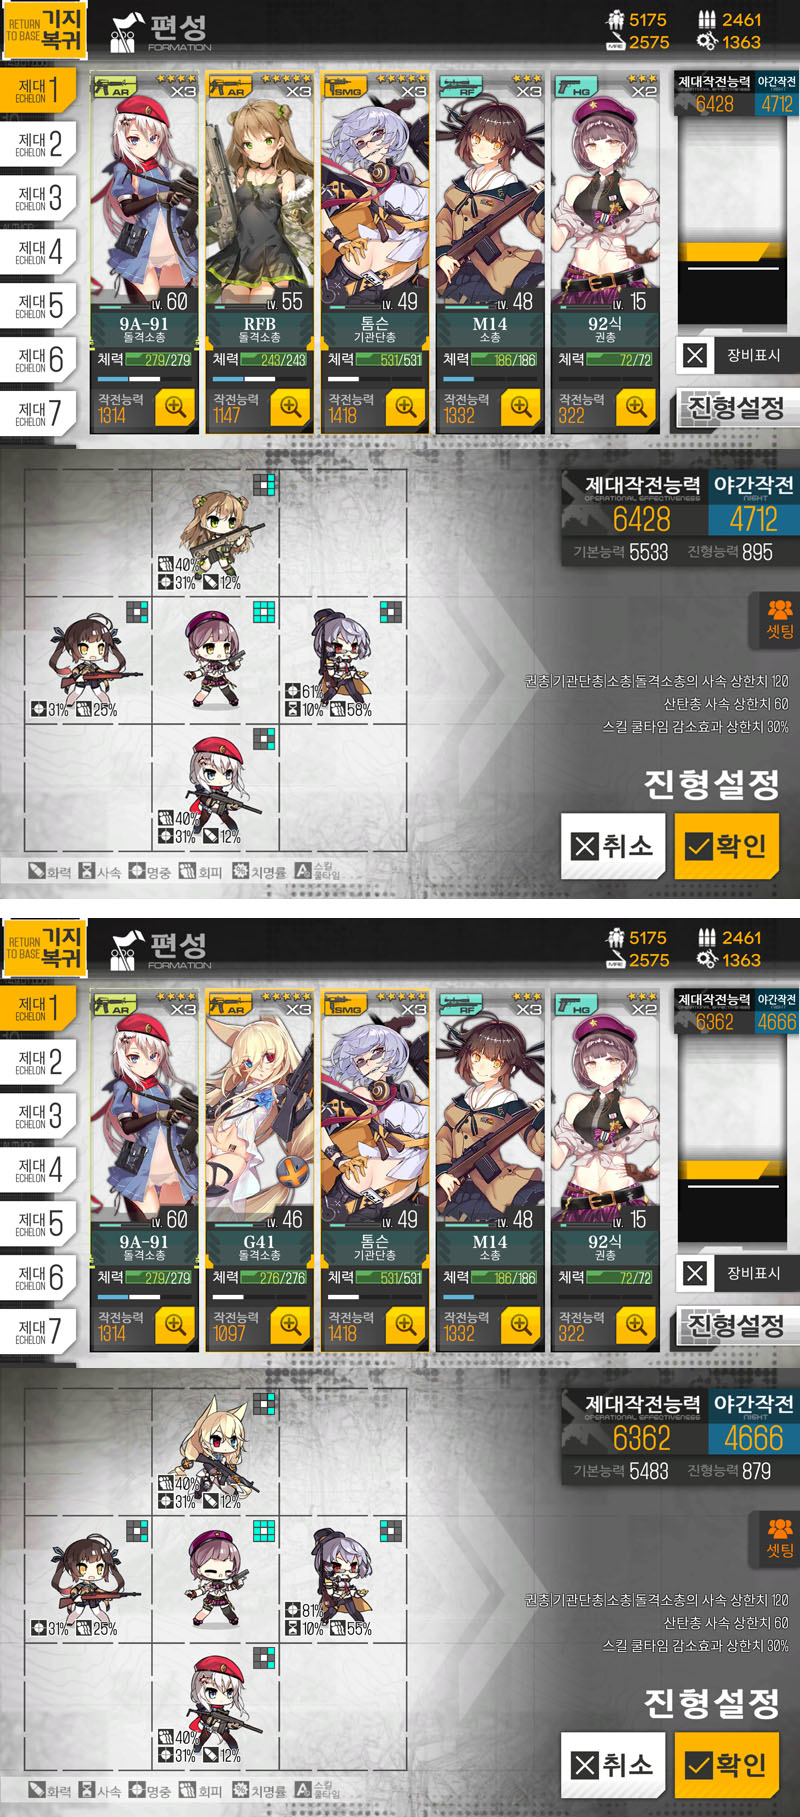Switch to 제대 5 echelon tab beside G41 lineup

pos(38,1222)
